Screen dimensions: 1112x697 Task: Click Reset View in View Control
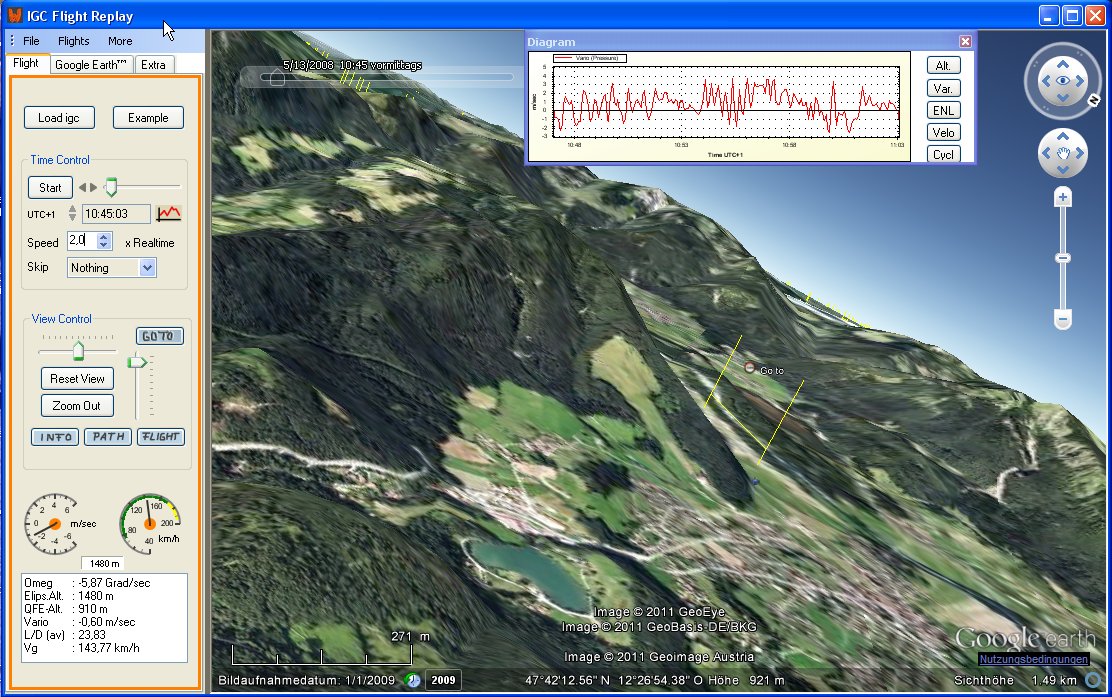point(77,378)
